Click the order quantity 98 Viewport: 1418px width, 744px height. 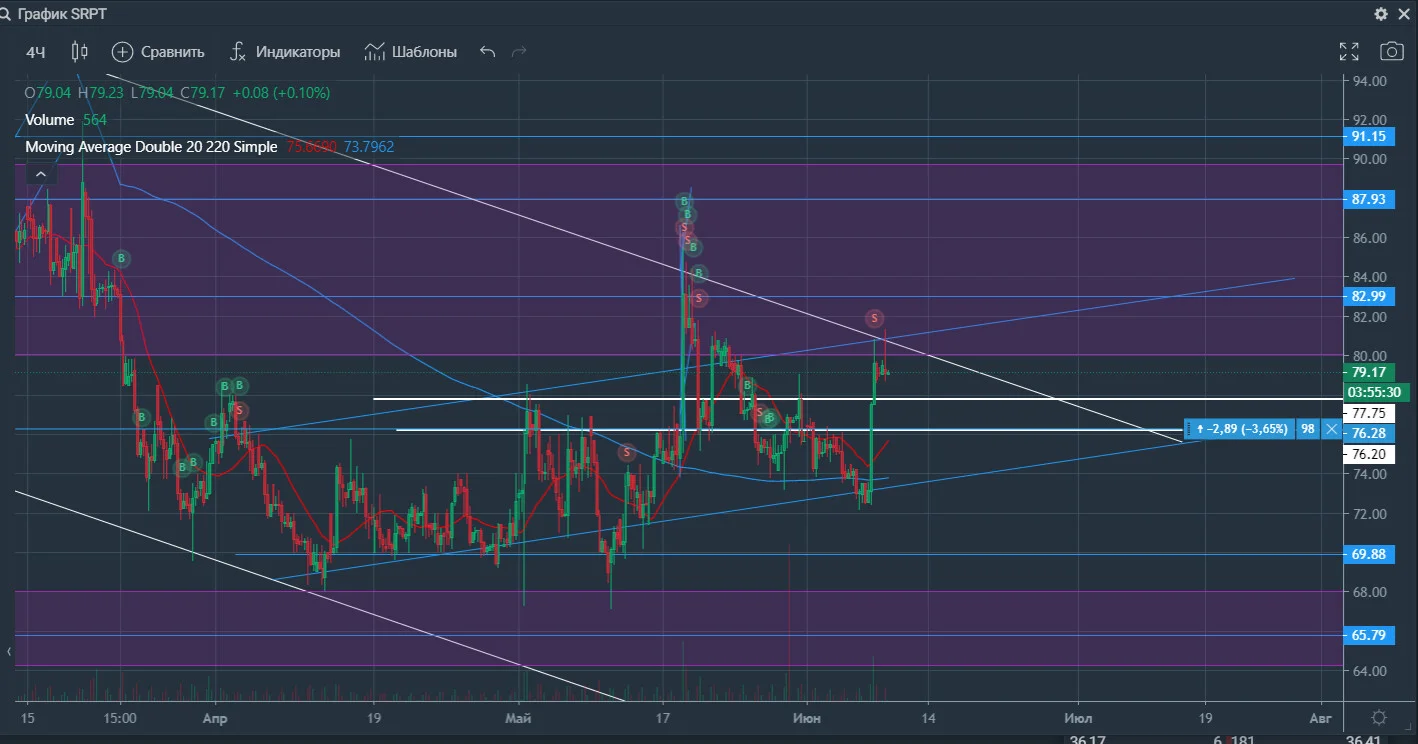point(1307,429)
